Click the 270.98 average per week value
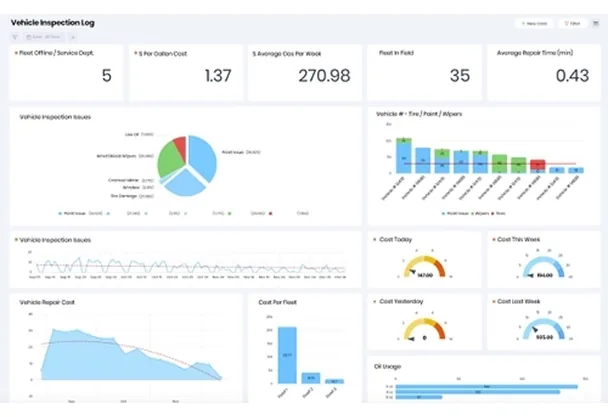 (x=324, y=76)
